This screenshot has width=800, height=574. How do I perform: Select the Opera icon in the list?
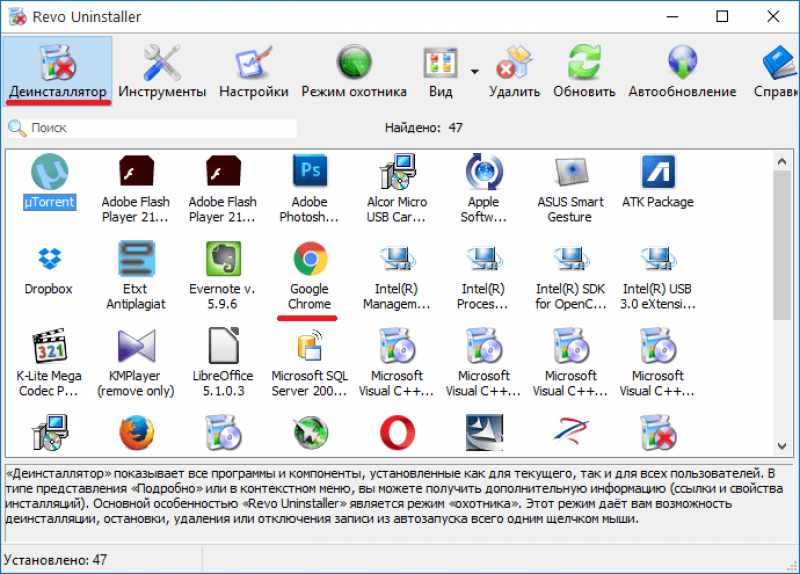click(397, 433)
